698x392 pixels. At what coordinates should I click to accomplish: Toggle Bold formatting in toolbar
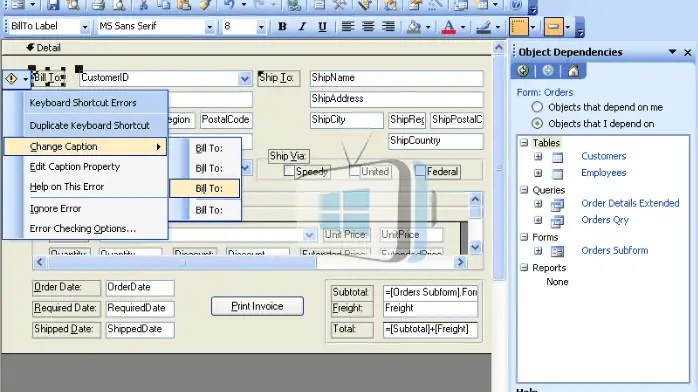pos(282,27)
